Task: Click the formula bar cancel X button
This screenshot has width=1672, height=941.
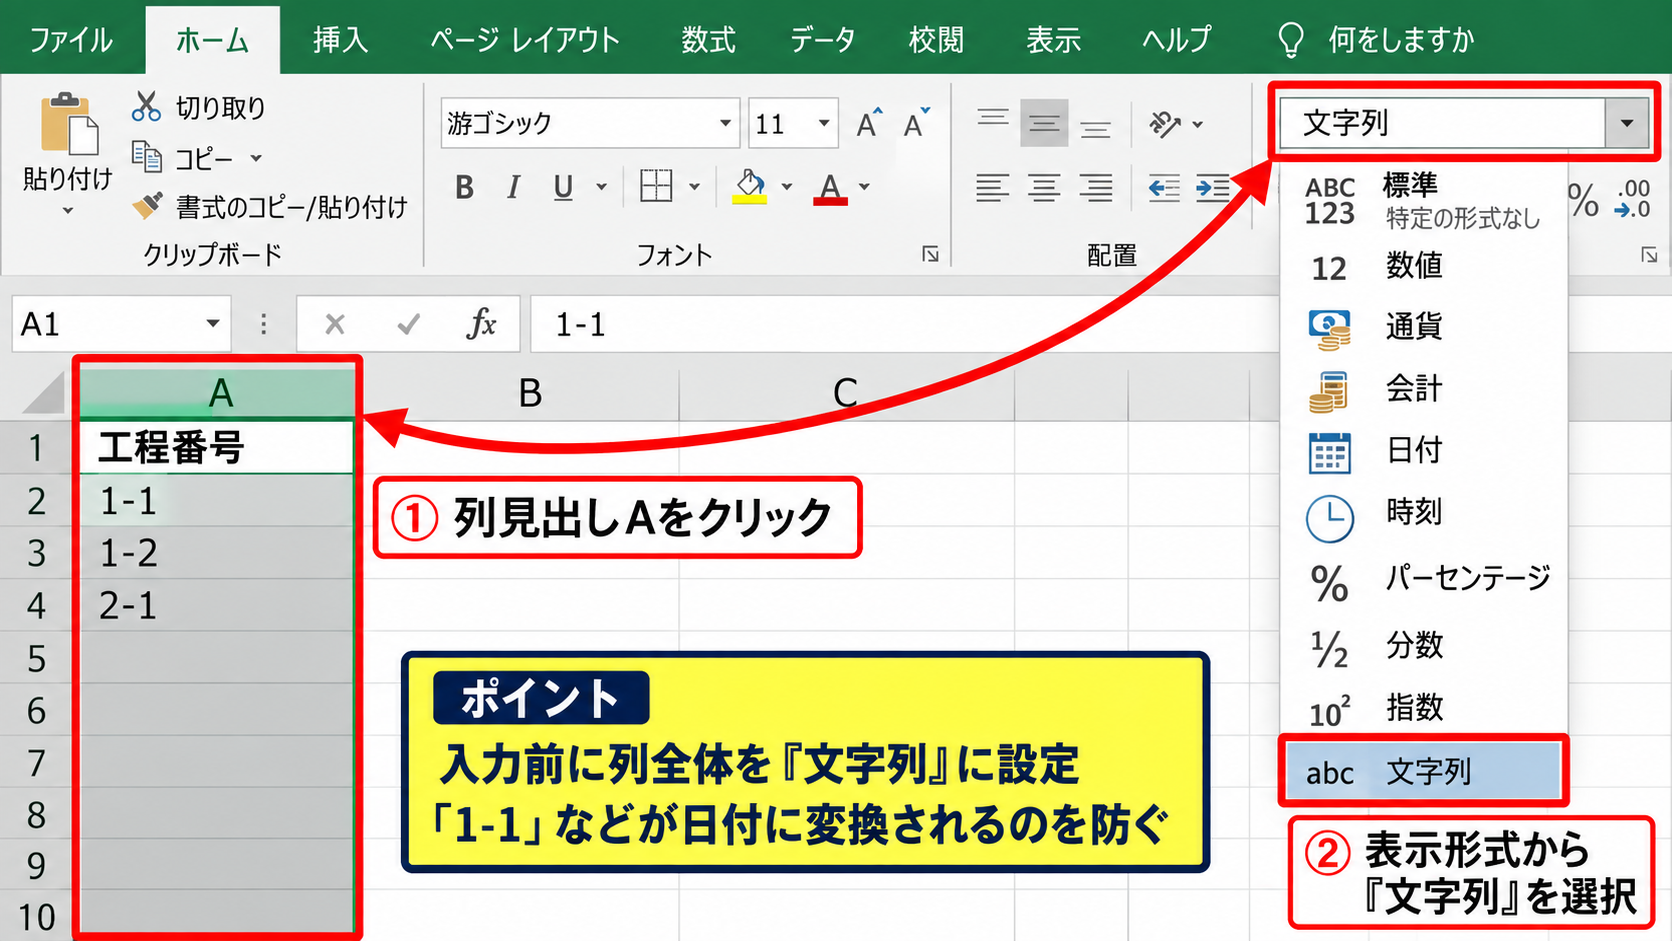Action: (x=335, y=324)
